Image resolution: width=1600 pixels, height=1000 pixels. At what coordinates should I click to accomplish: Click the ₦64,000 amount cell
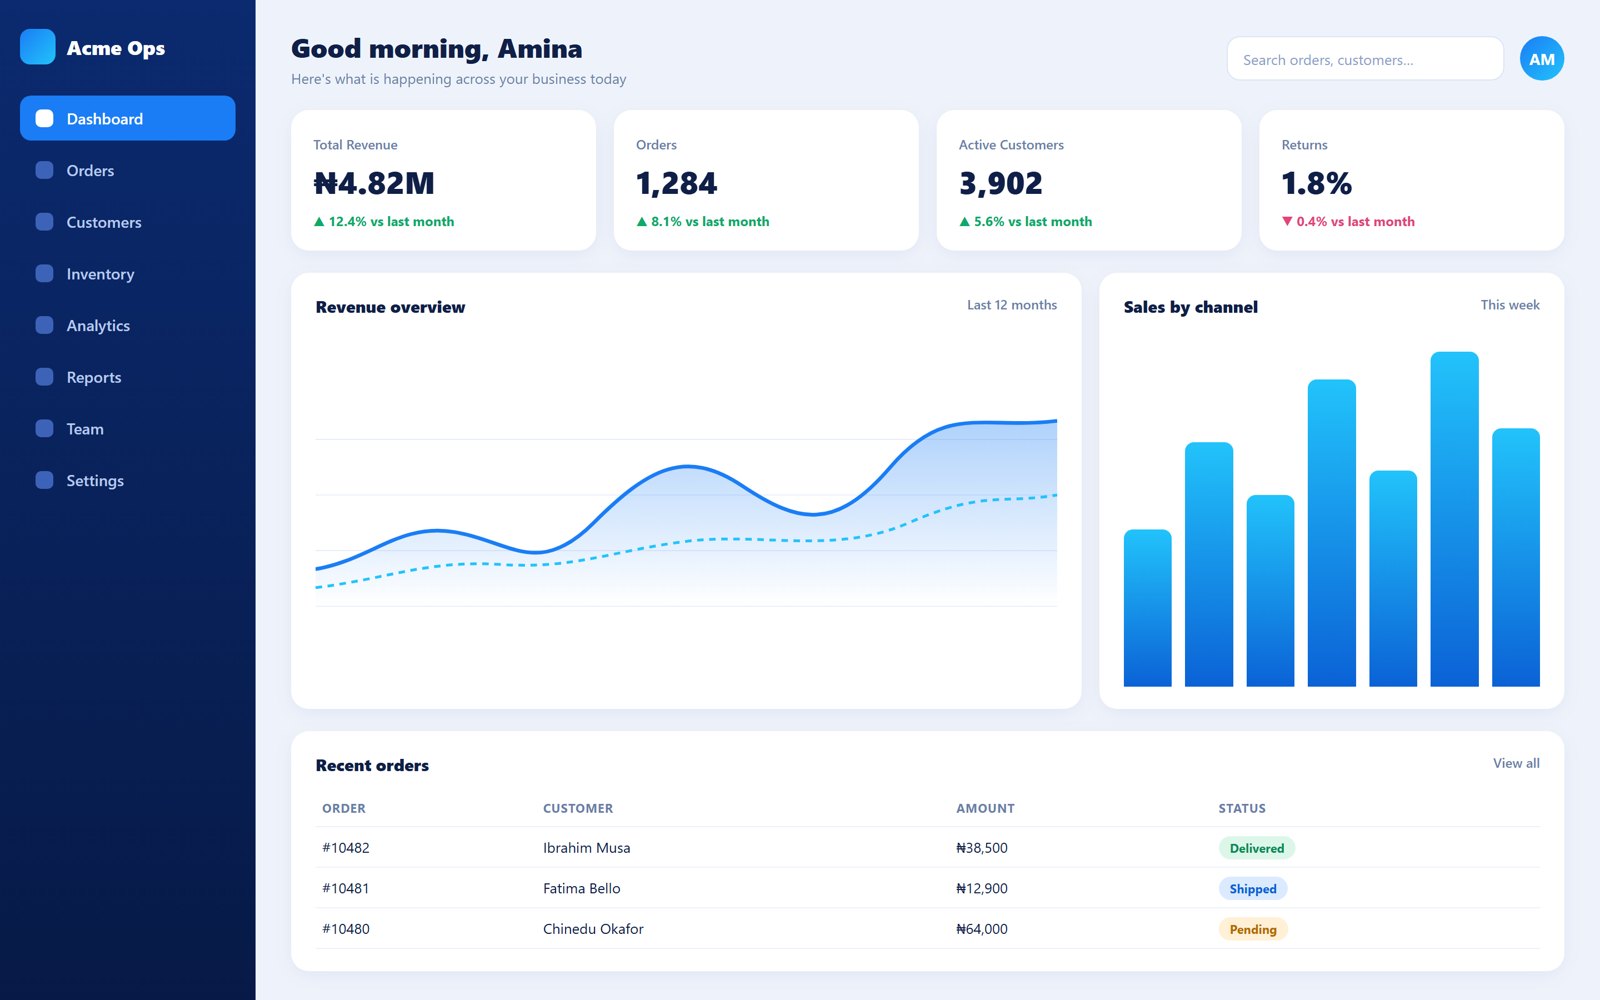pos(982,929)
